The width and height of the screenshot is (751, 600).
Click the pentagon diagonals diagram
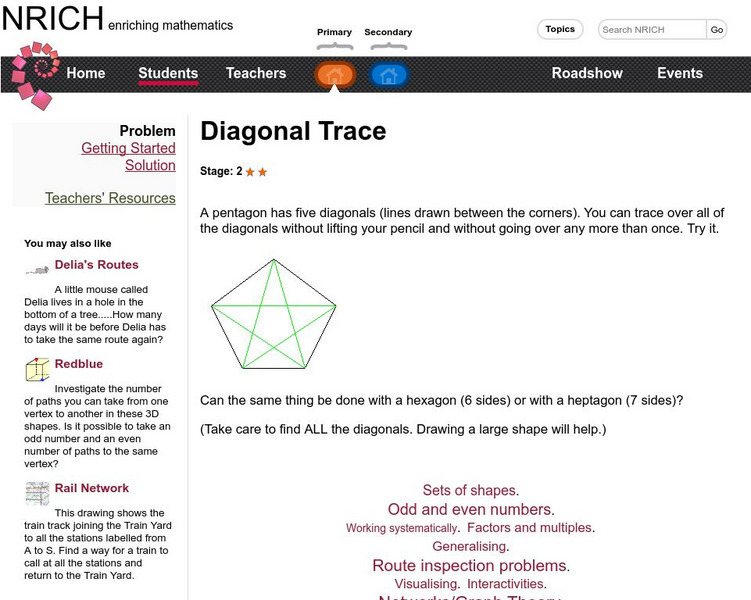pos(273,314)
